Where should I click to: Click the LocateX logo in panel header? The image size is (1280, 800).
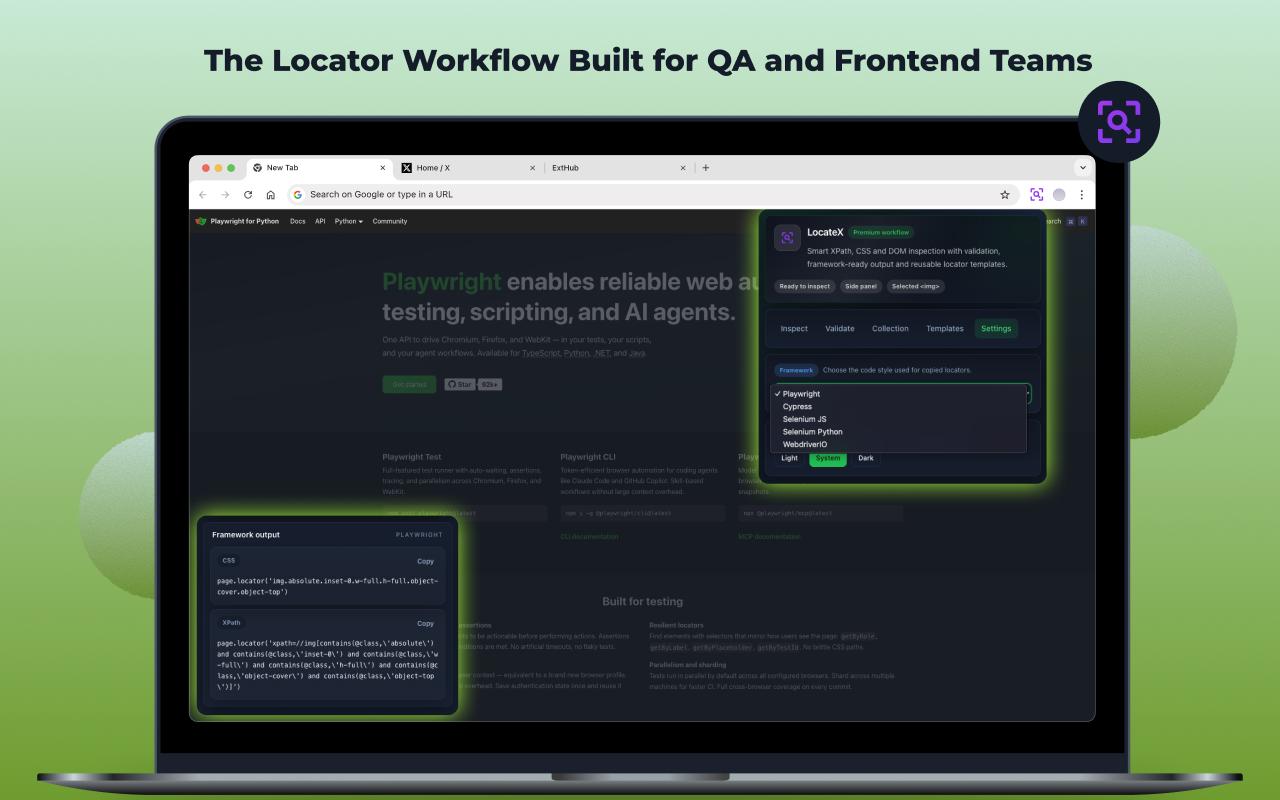pyautogui.click(x=787, y=237)
